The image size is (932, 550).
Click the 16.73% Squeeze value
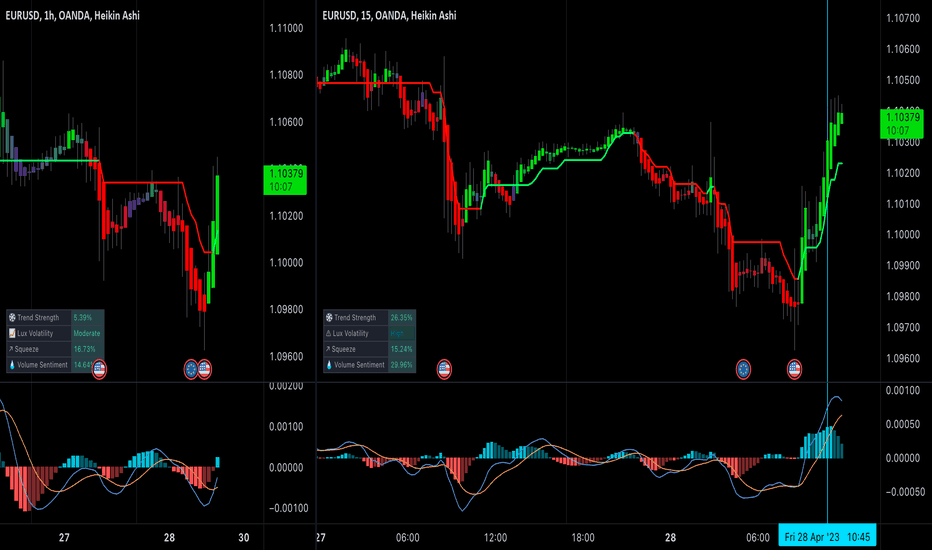click(84, 349)
